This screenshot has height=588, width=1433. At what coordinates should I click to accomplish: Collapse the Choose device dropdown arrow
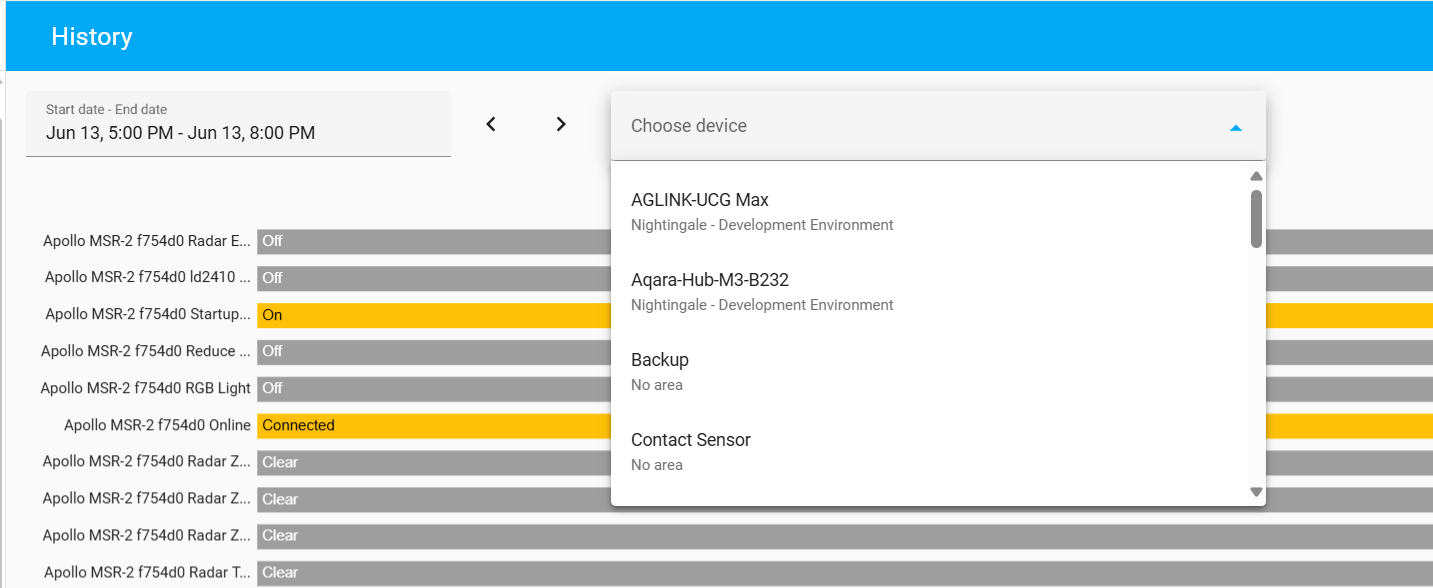pyautogui.click(x=1236, y=127)
